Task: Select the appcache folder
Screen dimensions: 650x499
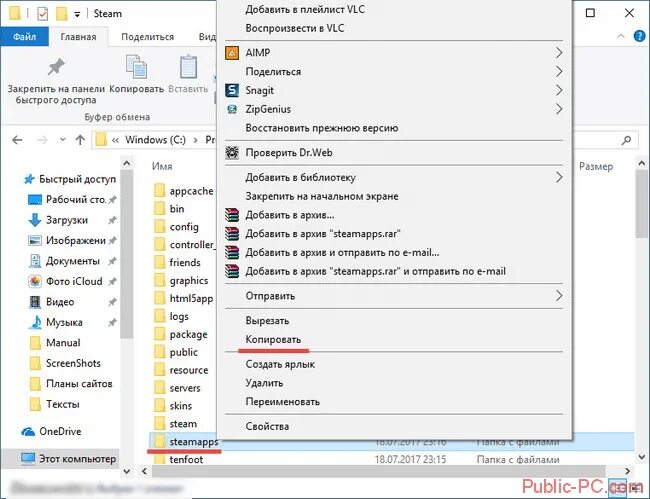Action: pyautogui.click(x=192, y=191)
